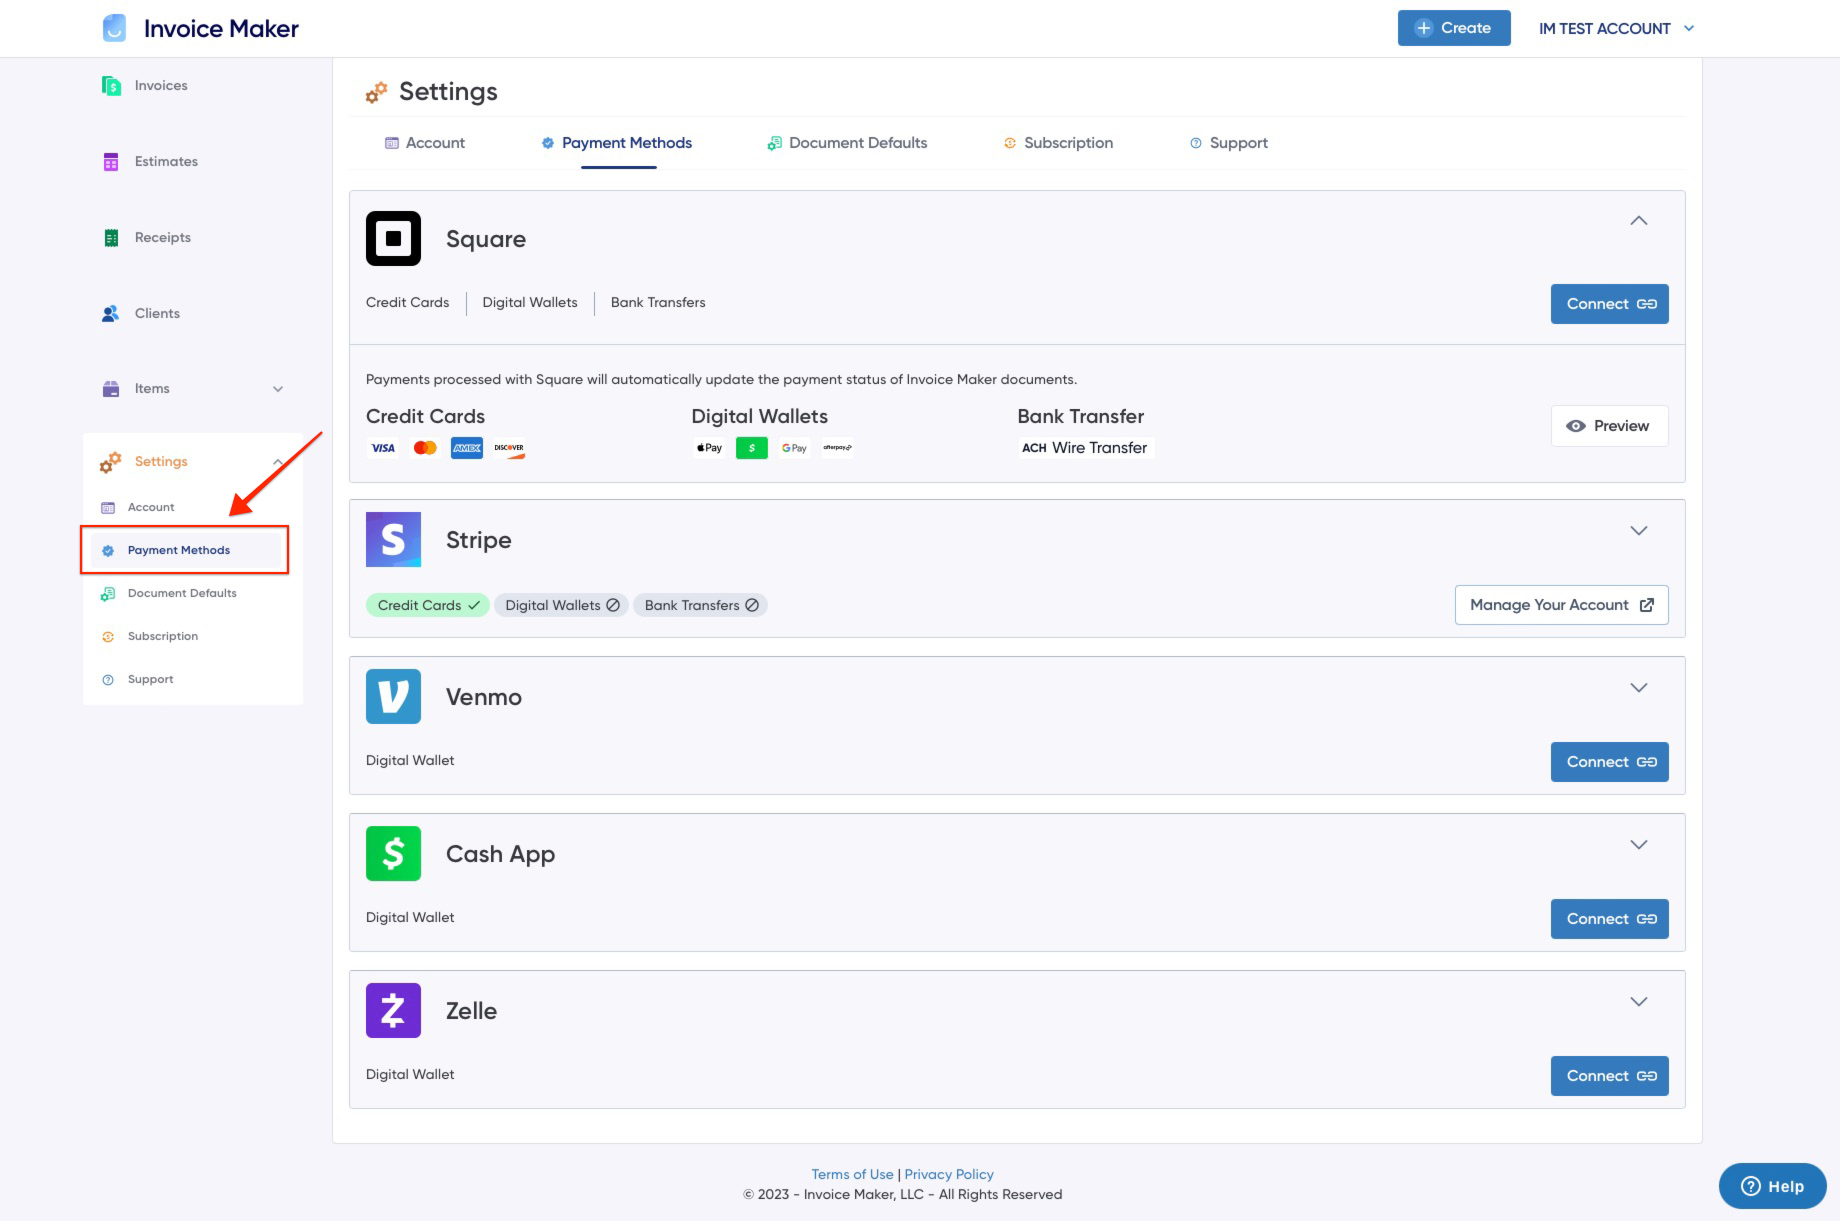The image size is (1840, 1221).
Task: Switch to the Payment Methods tab
Action: pyautogui.click(x=617, y=143)
